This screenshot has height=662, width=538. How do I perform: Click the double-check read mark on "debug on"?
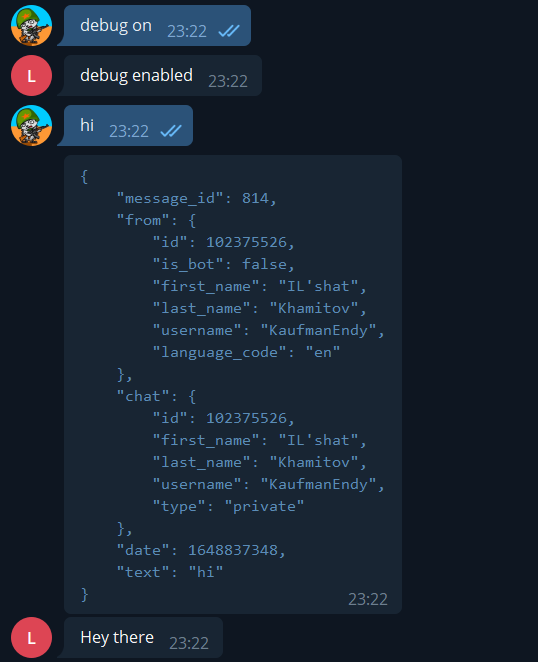(229, 31)
